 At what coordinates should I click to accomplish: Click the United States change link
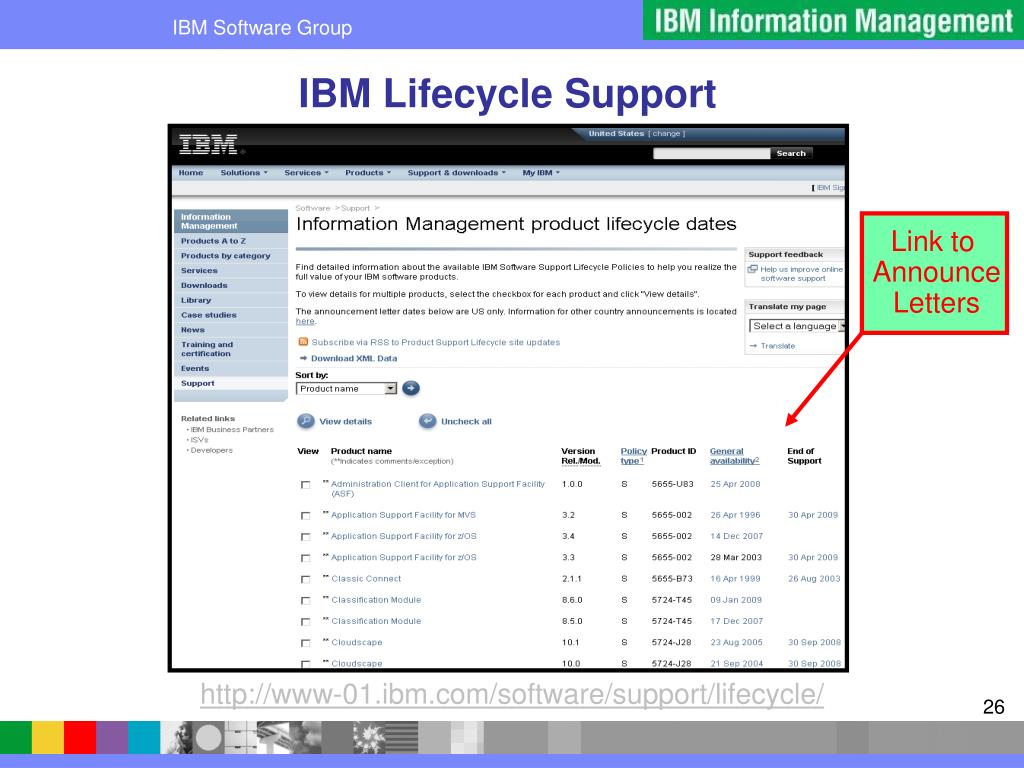tap(666, 134)
